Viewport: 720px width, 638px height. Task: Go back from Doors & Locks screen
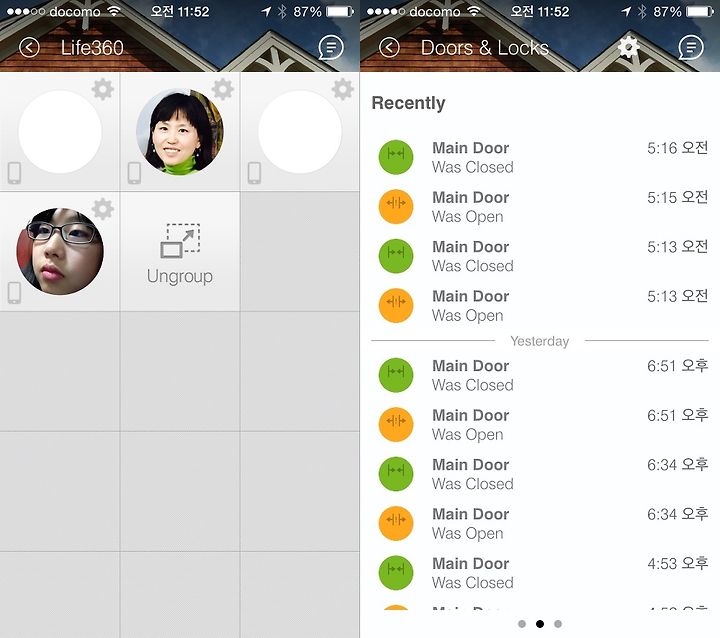coord(389,47)
